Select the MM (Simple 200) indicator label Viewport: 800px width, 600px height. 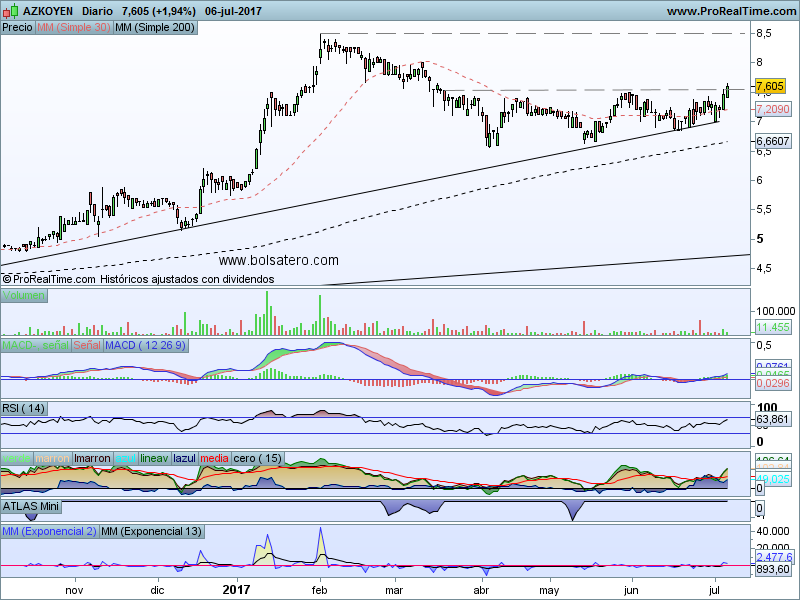155,28
